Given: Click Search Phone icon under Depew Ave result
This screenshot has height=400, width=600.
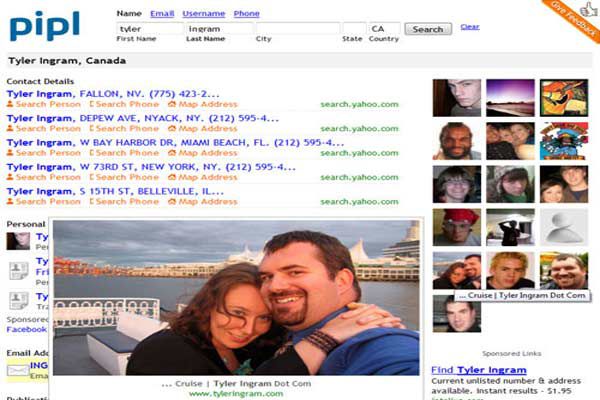Looking at the screenshot, I should pyautogui.click(x=92, y=129).
